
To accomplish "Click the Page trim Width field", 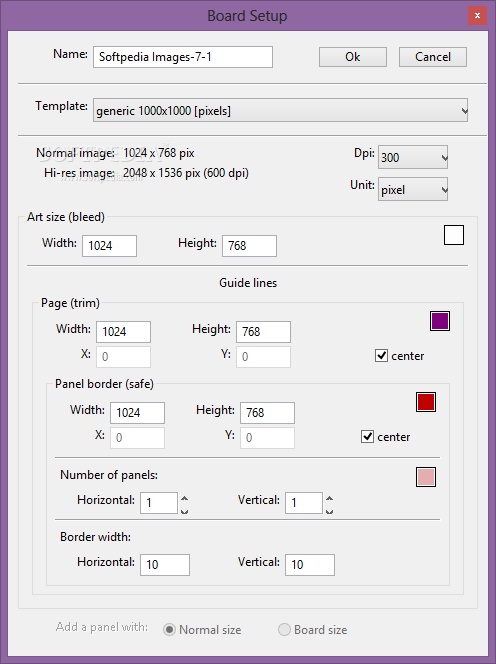I will pos(123,332).
